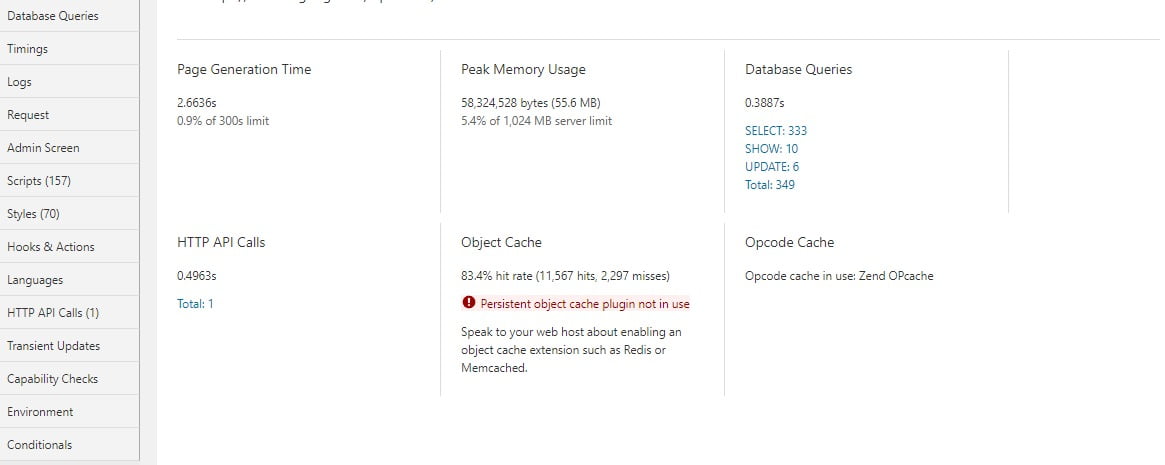The height and width of the screenshot is (465, 1165).
Task: Go to the Transient Updates panel
Action: 69,345
